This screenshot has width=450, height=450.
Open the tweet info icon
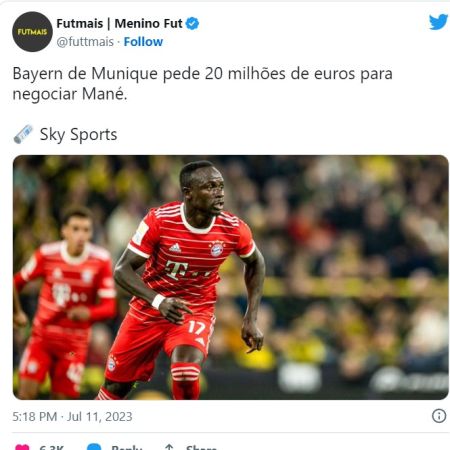439,416
